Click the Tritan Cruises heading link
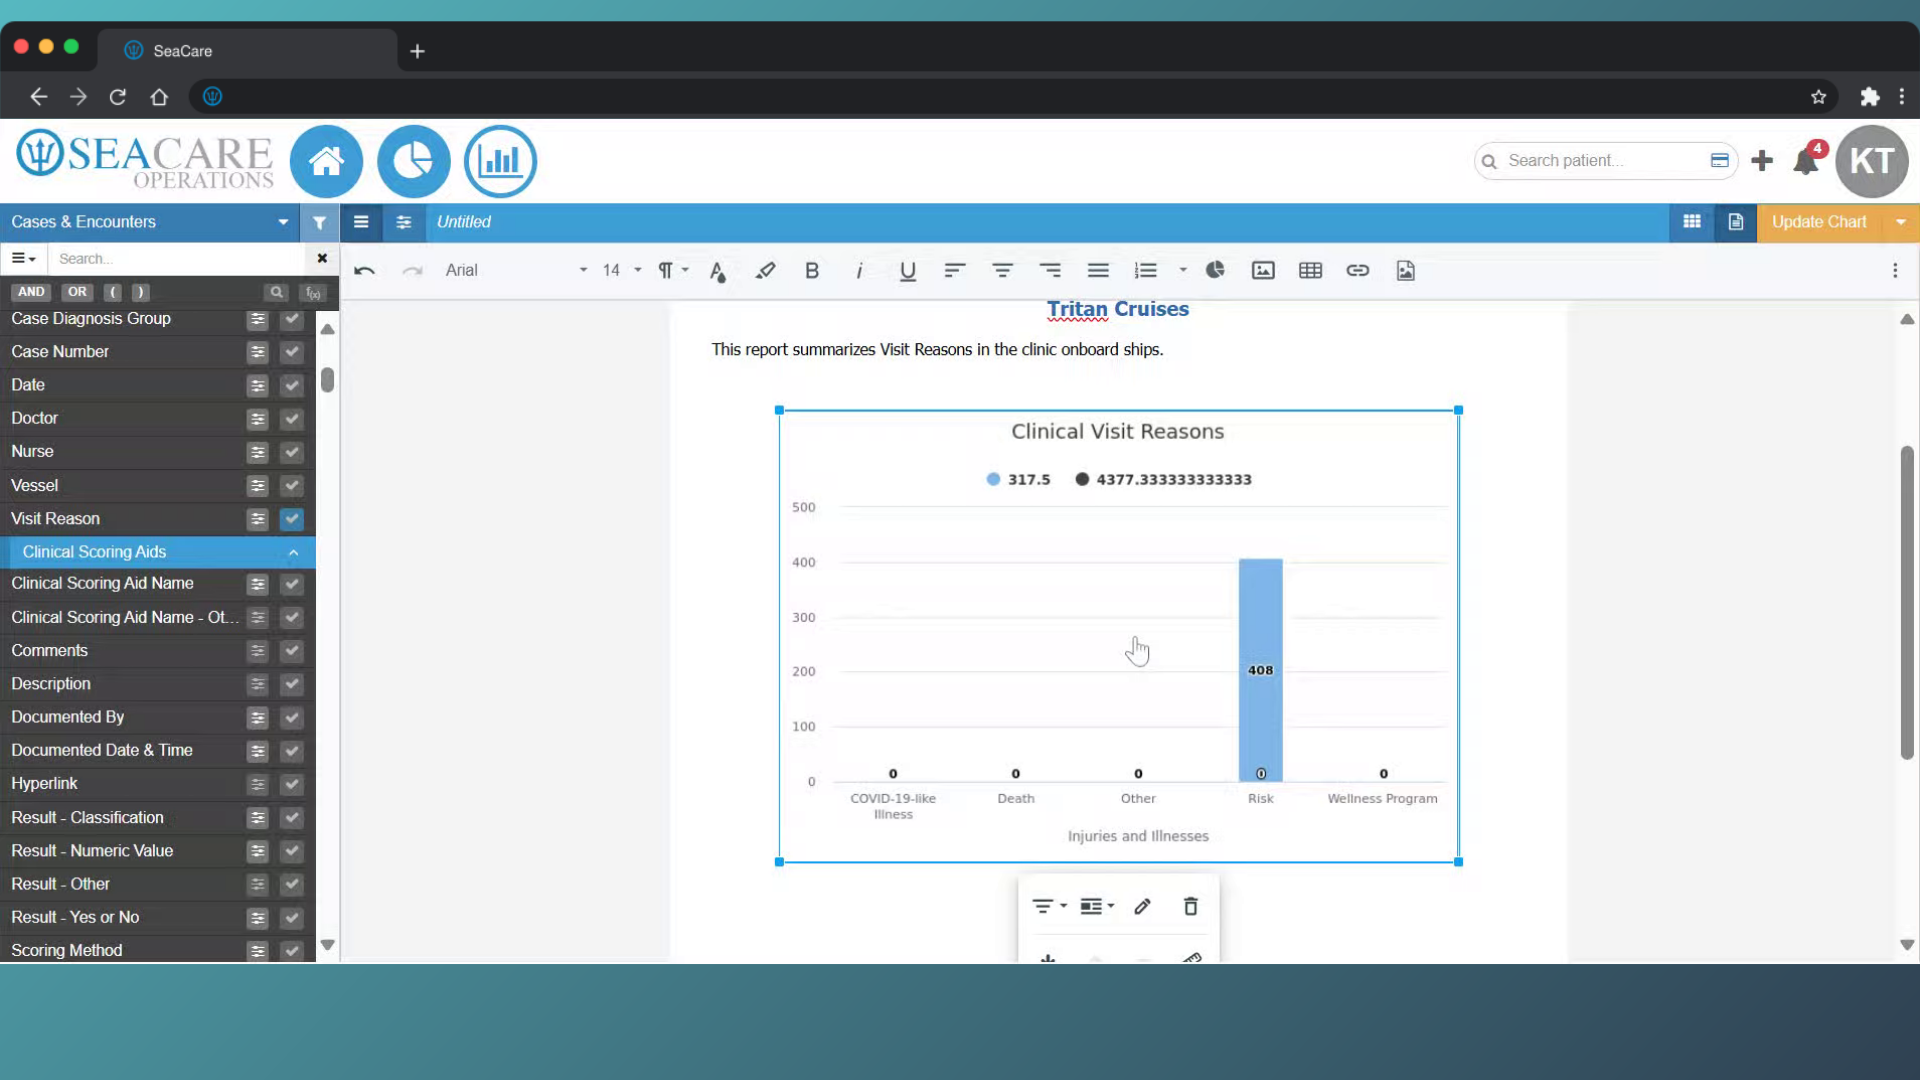The width and height of the screenshot is (1920, 1080). [1118, 310]
